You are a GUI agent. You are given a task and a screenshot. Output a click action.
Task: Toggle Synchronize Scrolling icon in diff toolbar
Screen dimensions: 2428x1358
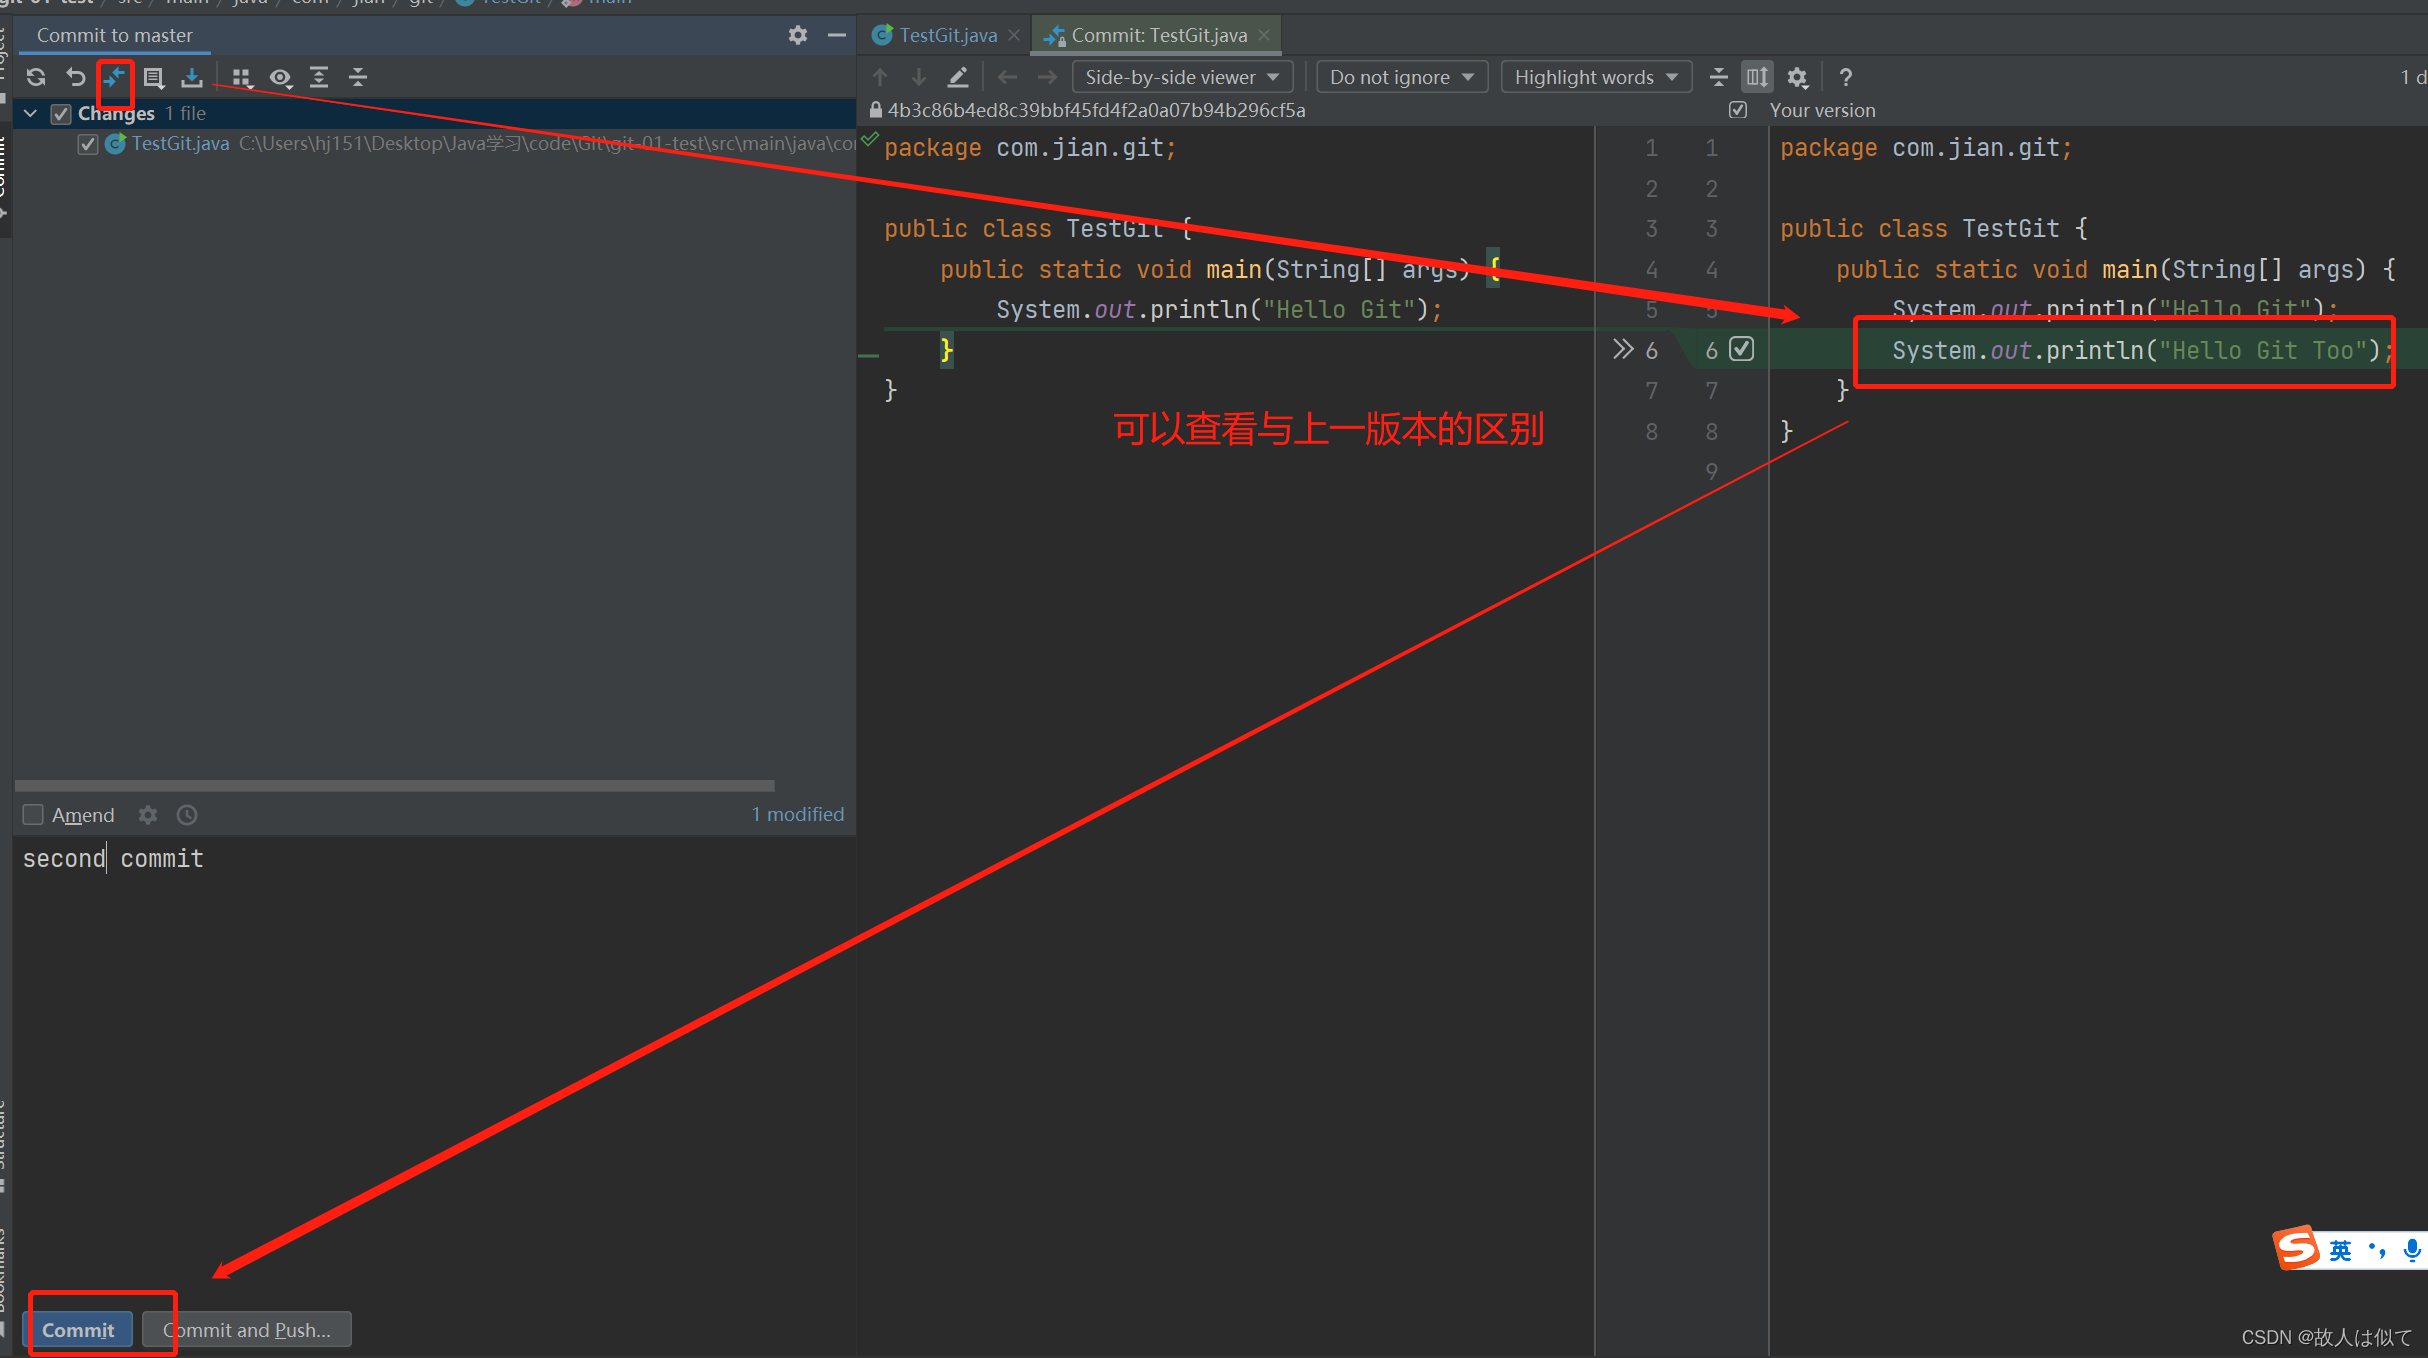tap(1757, 77)
